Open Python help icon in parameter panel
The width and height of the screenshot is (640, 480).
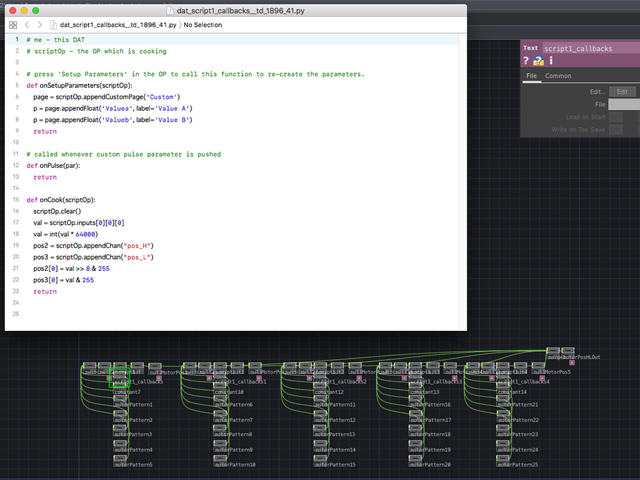(x=538, y=61)
